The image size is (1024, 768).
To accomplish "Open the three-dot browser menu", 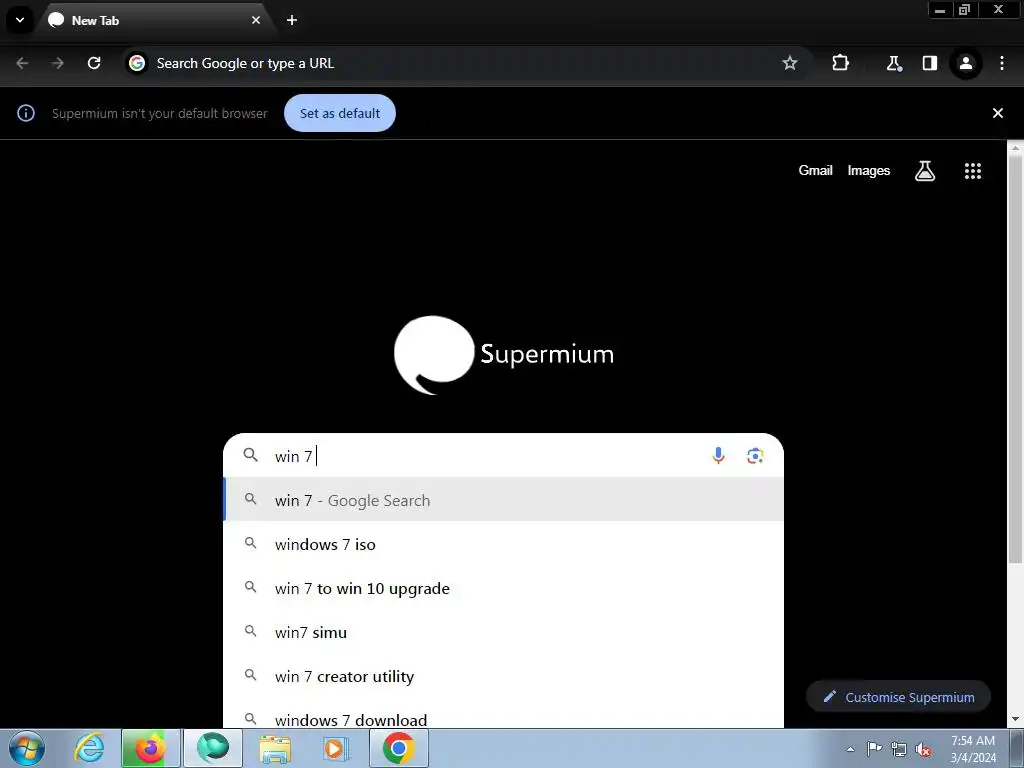I will 1002,63.
